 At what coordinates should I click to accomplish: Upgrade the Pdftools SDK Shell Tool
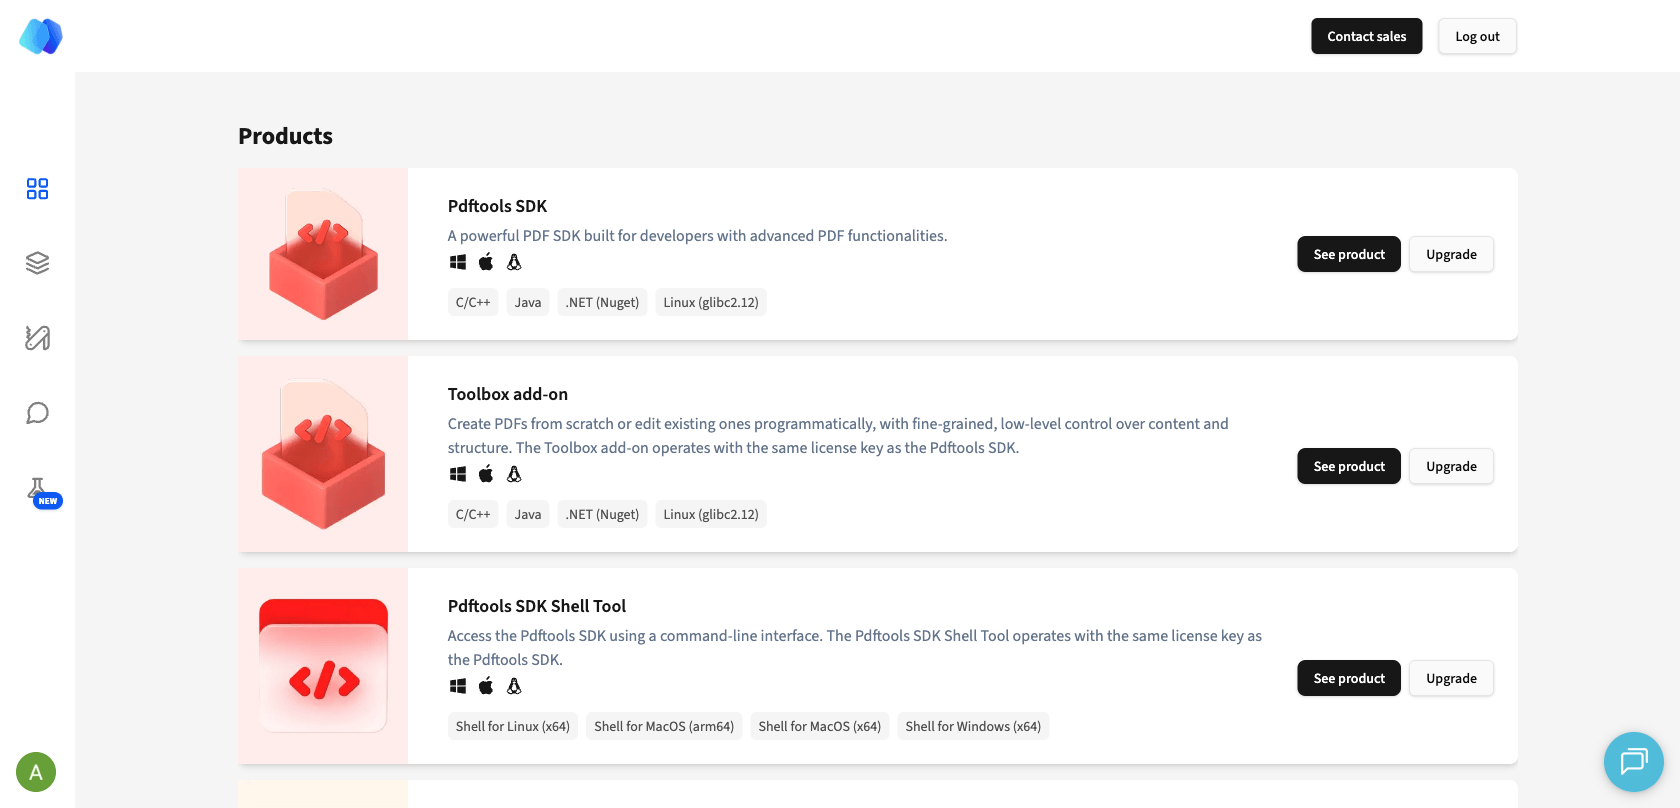(x=1451, y=678)
